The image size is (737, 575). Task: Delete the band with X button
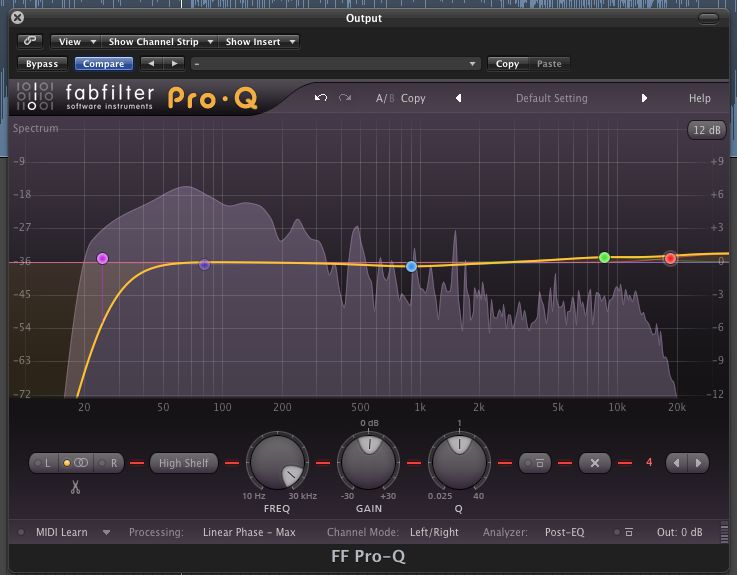[x=595, y=463]
